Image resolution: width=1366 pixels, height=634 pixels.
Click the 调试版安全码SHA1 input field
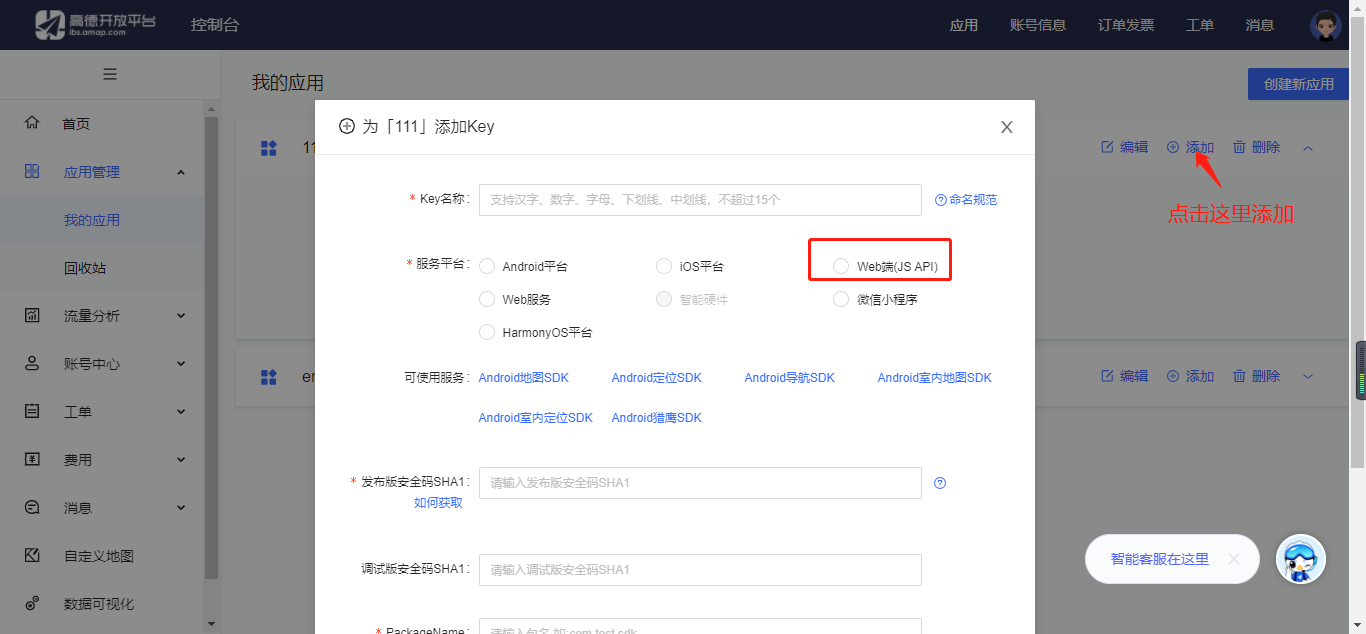(x=700, y=570)
